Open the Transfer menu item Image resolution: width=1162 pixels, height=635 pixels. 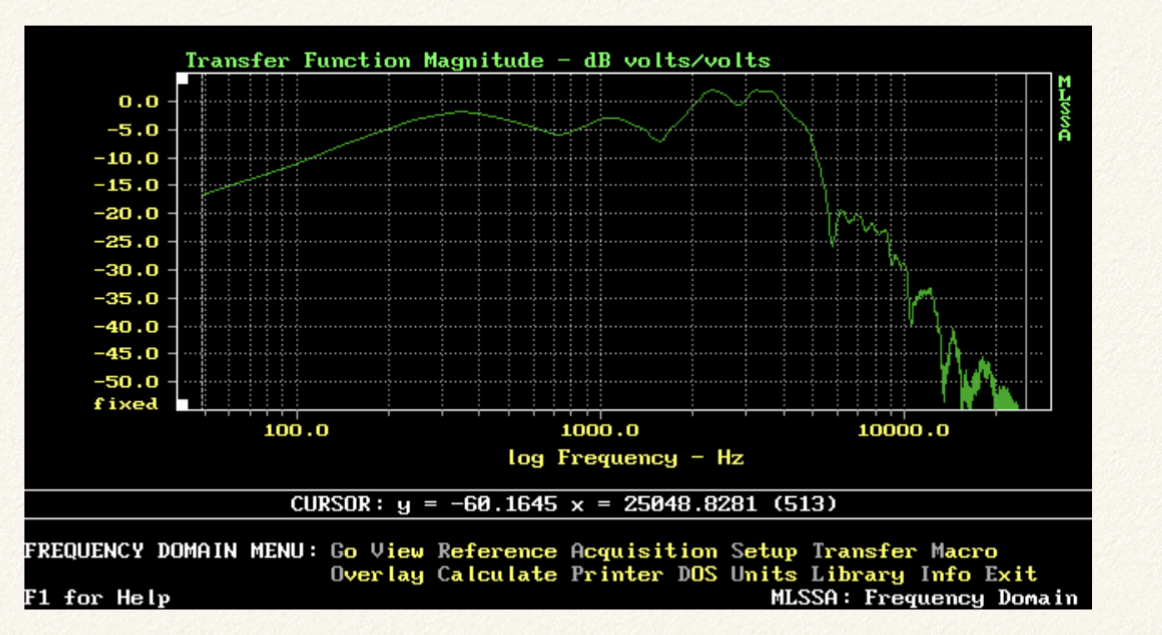[x=864, y=551]
